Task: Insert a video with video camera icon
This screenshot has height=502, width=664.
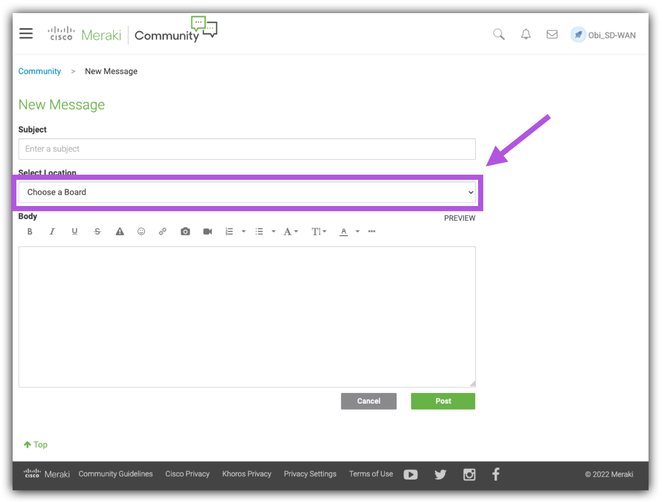Action: pos(208,232)
